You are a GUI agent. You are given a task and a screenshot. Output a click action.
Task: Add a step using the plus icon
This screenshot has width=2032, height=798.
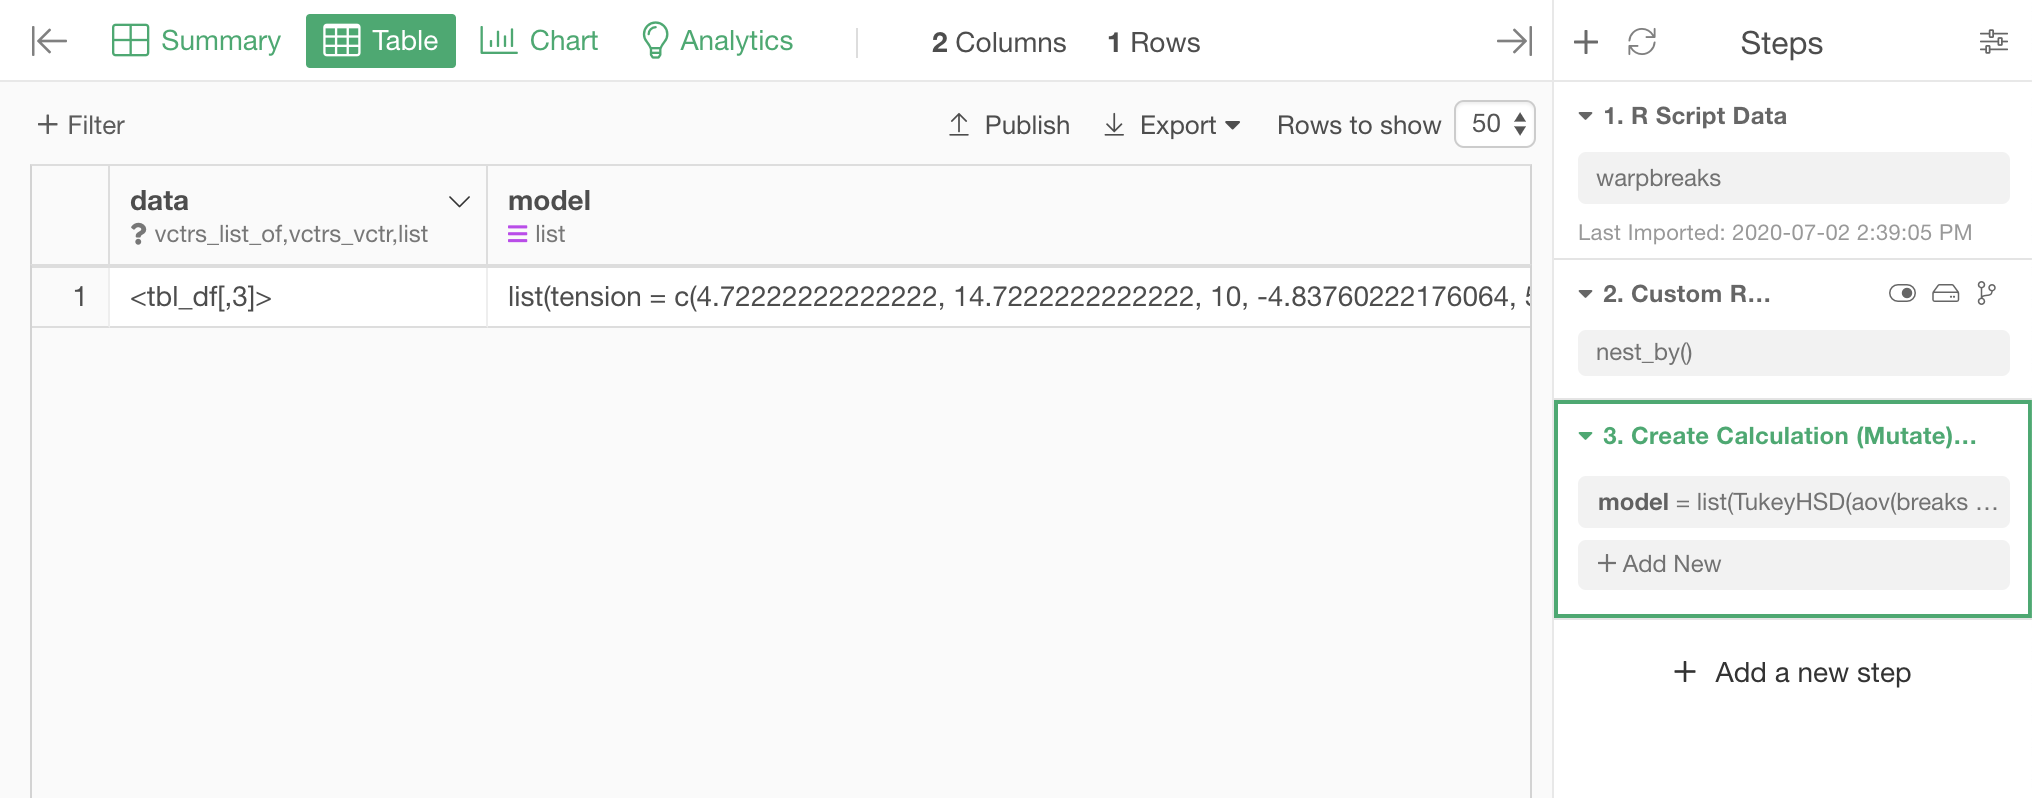pyautogui.click(x=1586, y=42)
